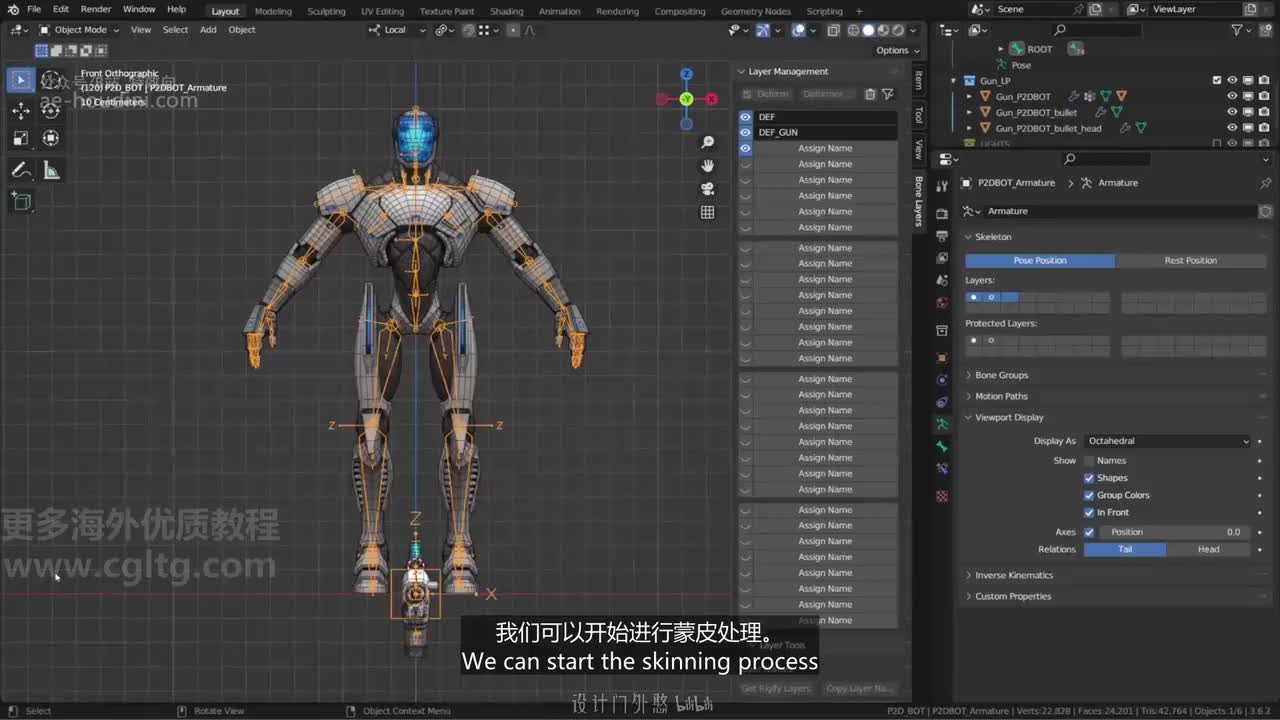Uncheck the In Front checkbox
Viewport: 1280px width, 720px height.
click(1089, 512)
